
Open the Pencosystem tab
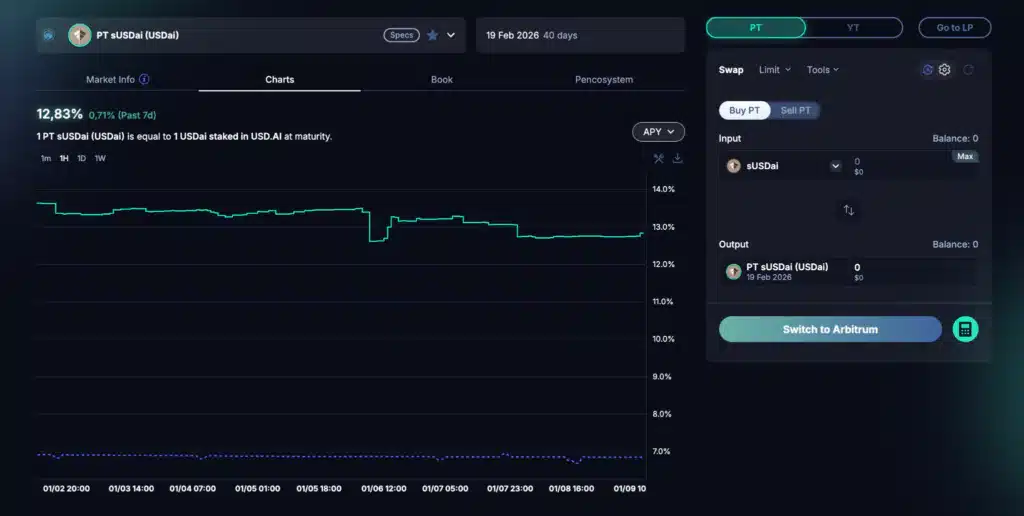[x=604, y=79]
